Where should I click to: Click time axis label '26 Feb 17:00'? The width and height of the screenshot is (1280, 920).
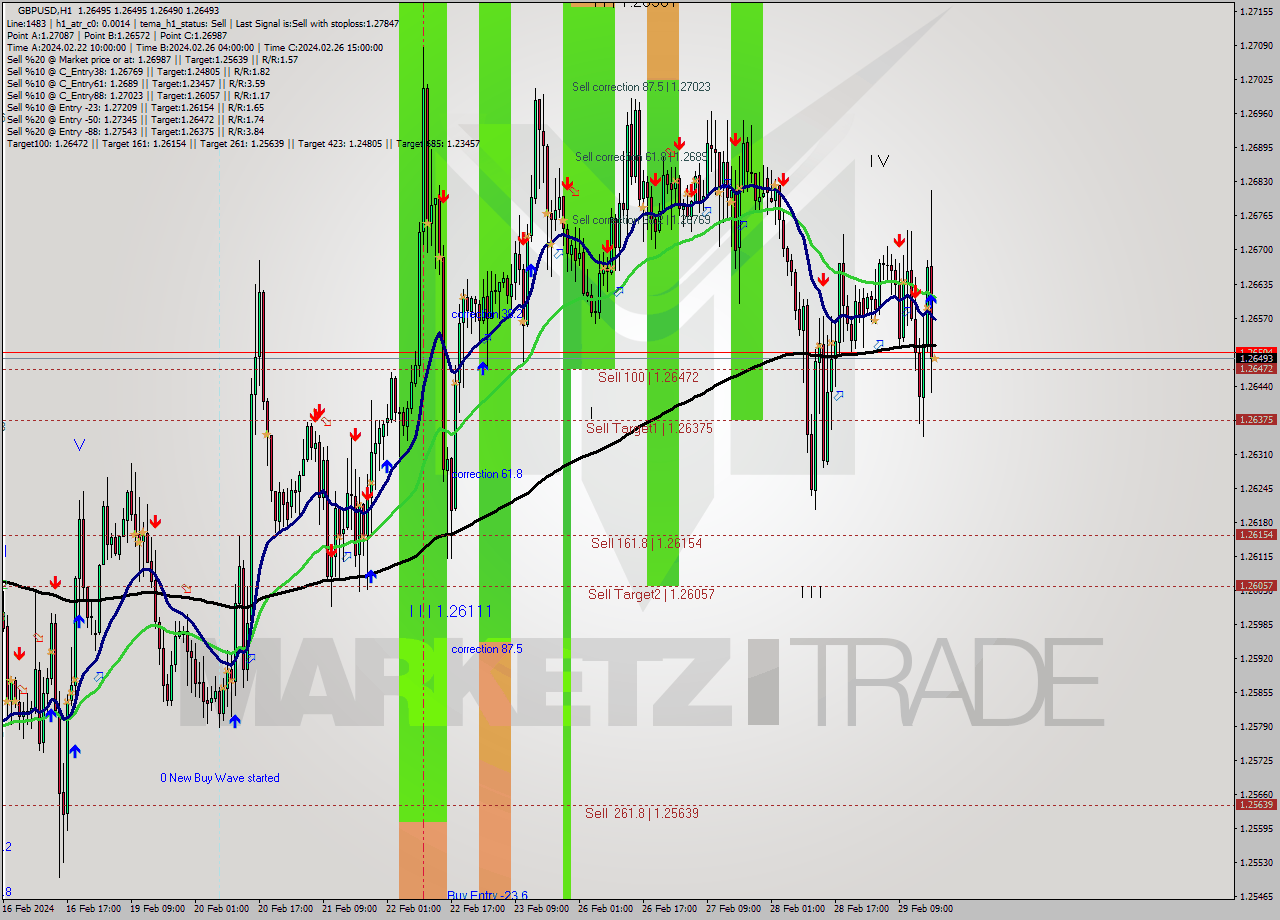[669, 909]
